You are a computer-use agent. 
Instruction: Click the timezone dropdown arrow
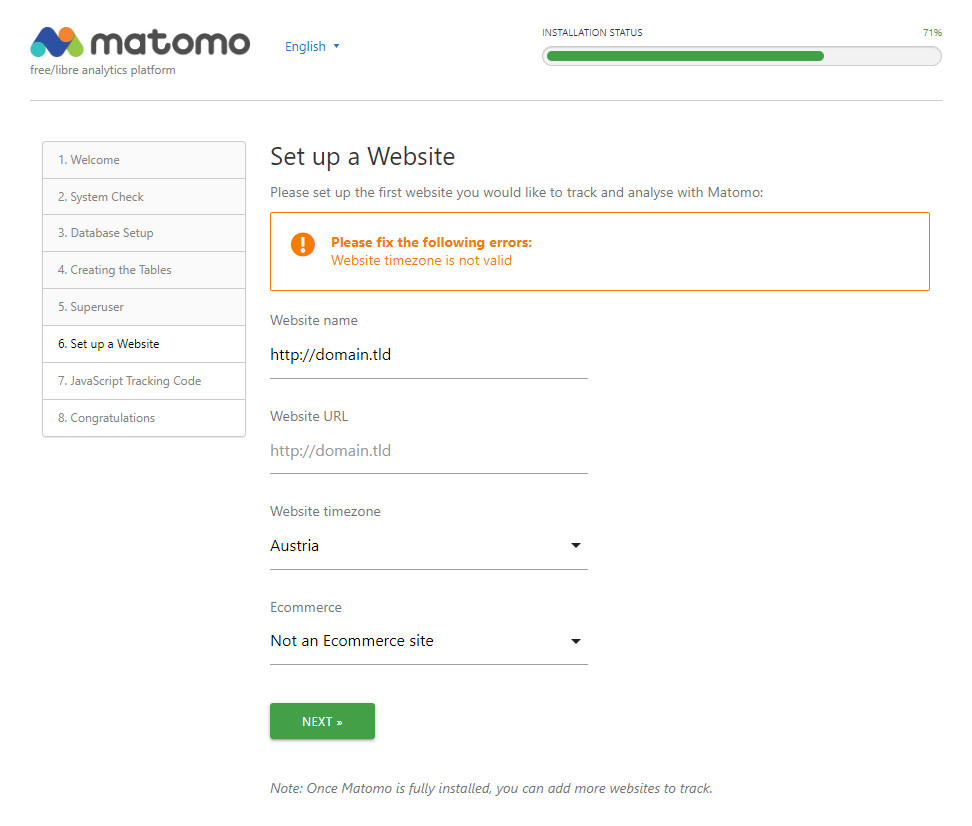click(575, 546)
